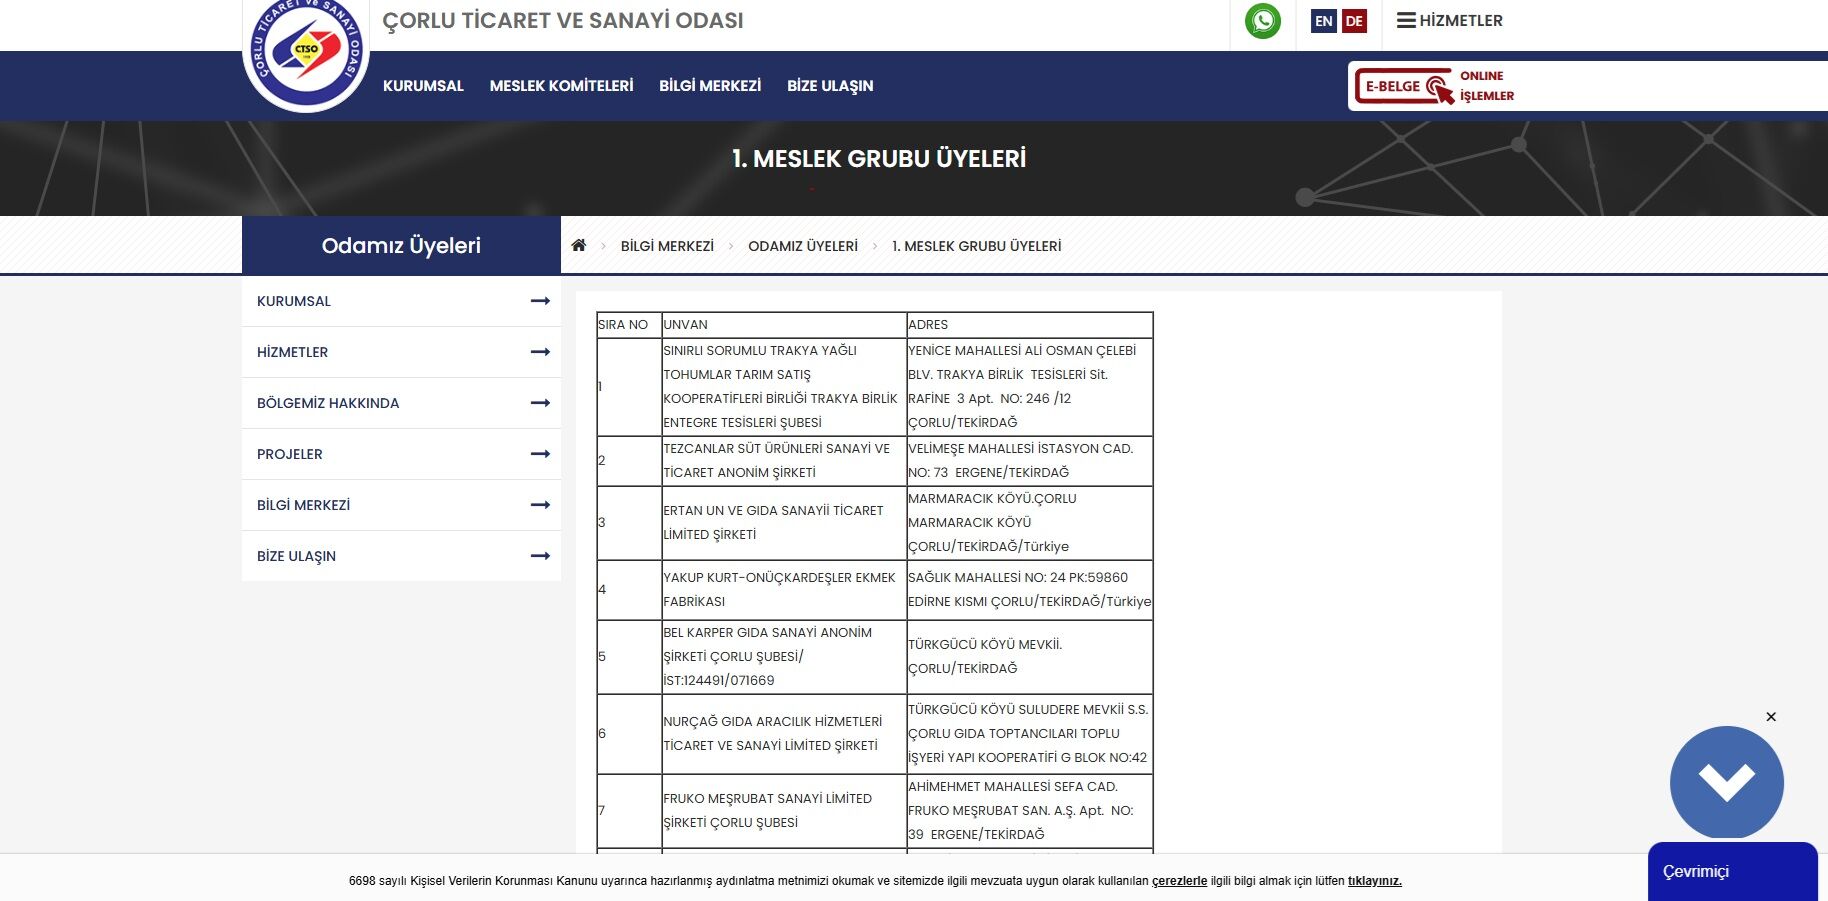Select PROJELER in the left sidebar
1828x901 pixels.
[401, 454]
